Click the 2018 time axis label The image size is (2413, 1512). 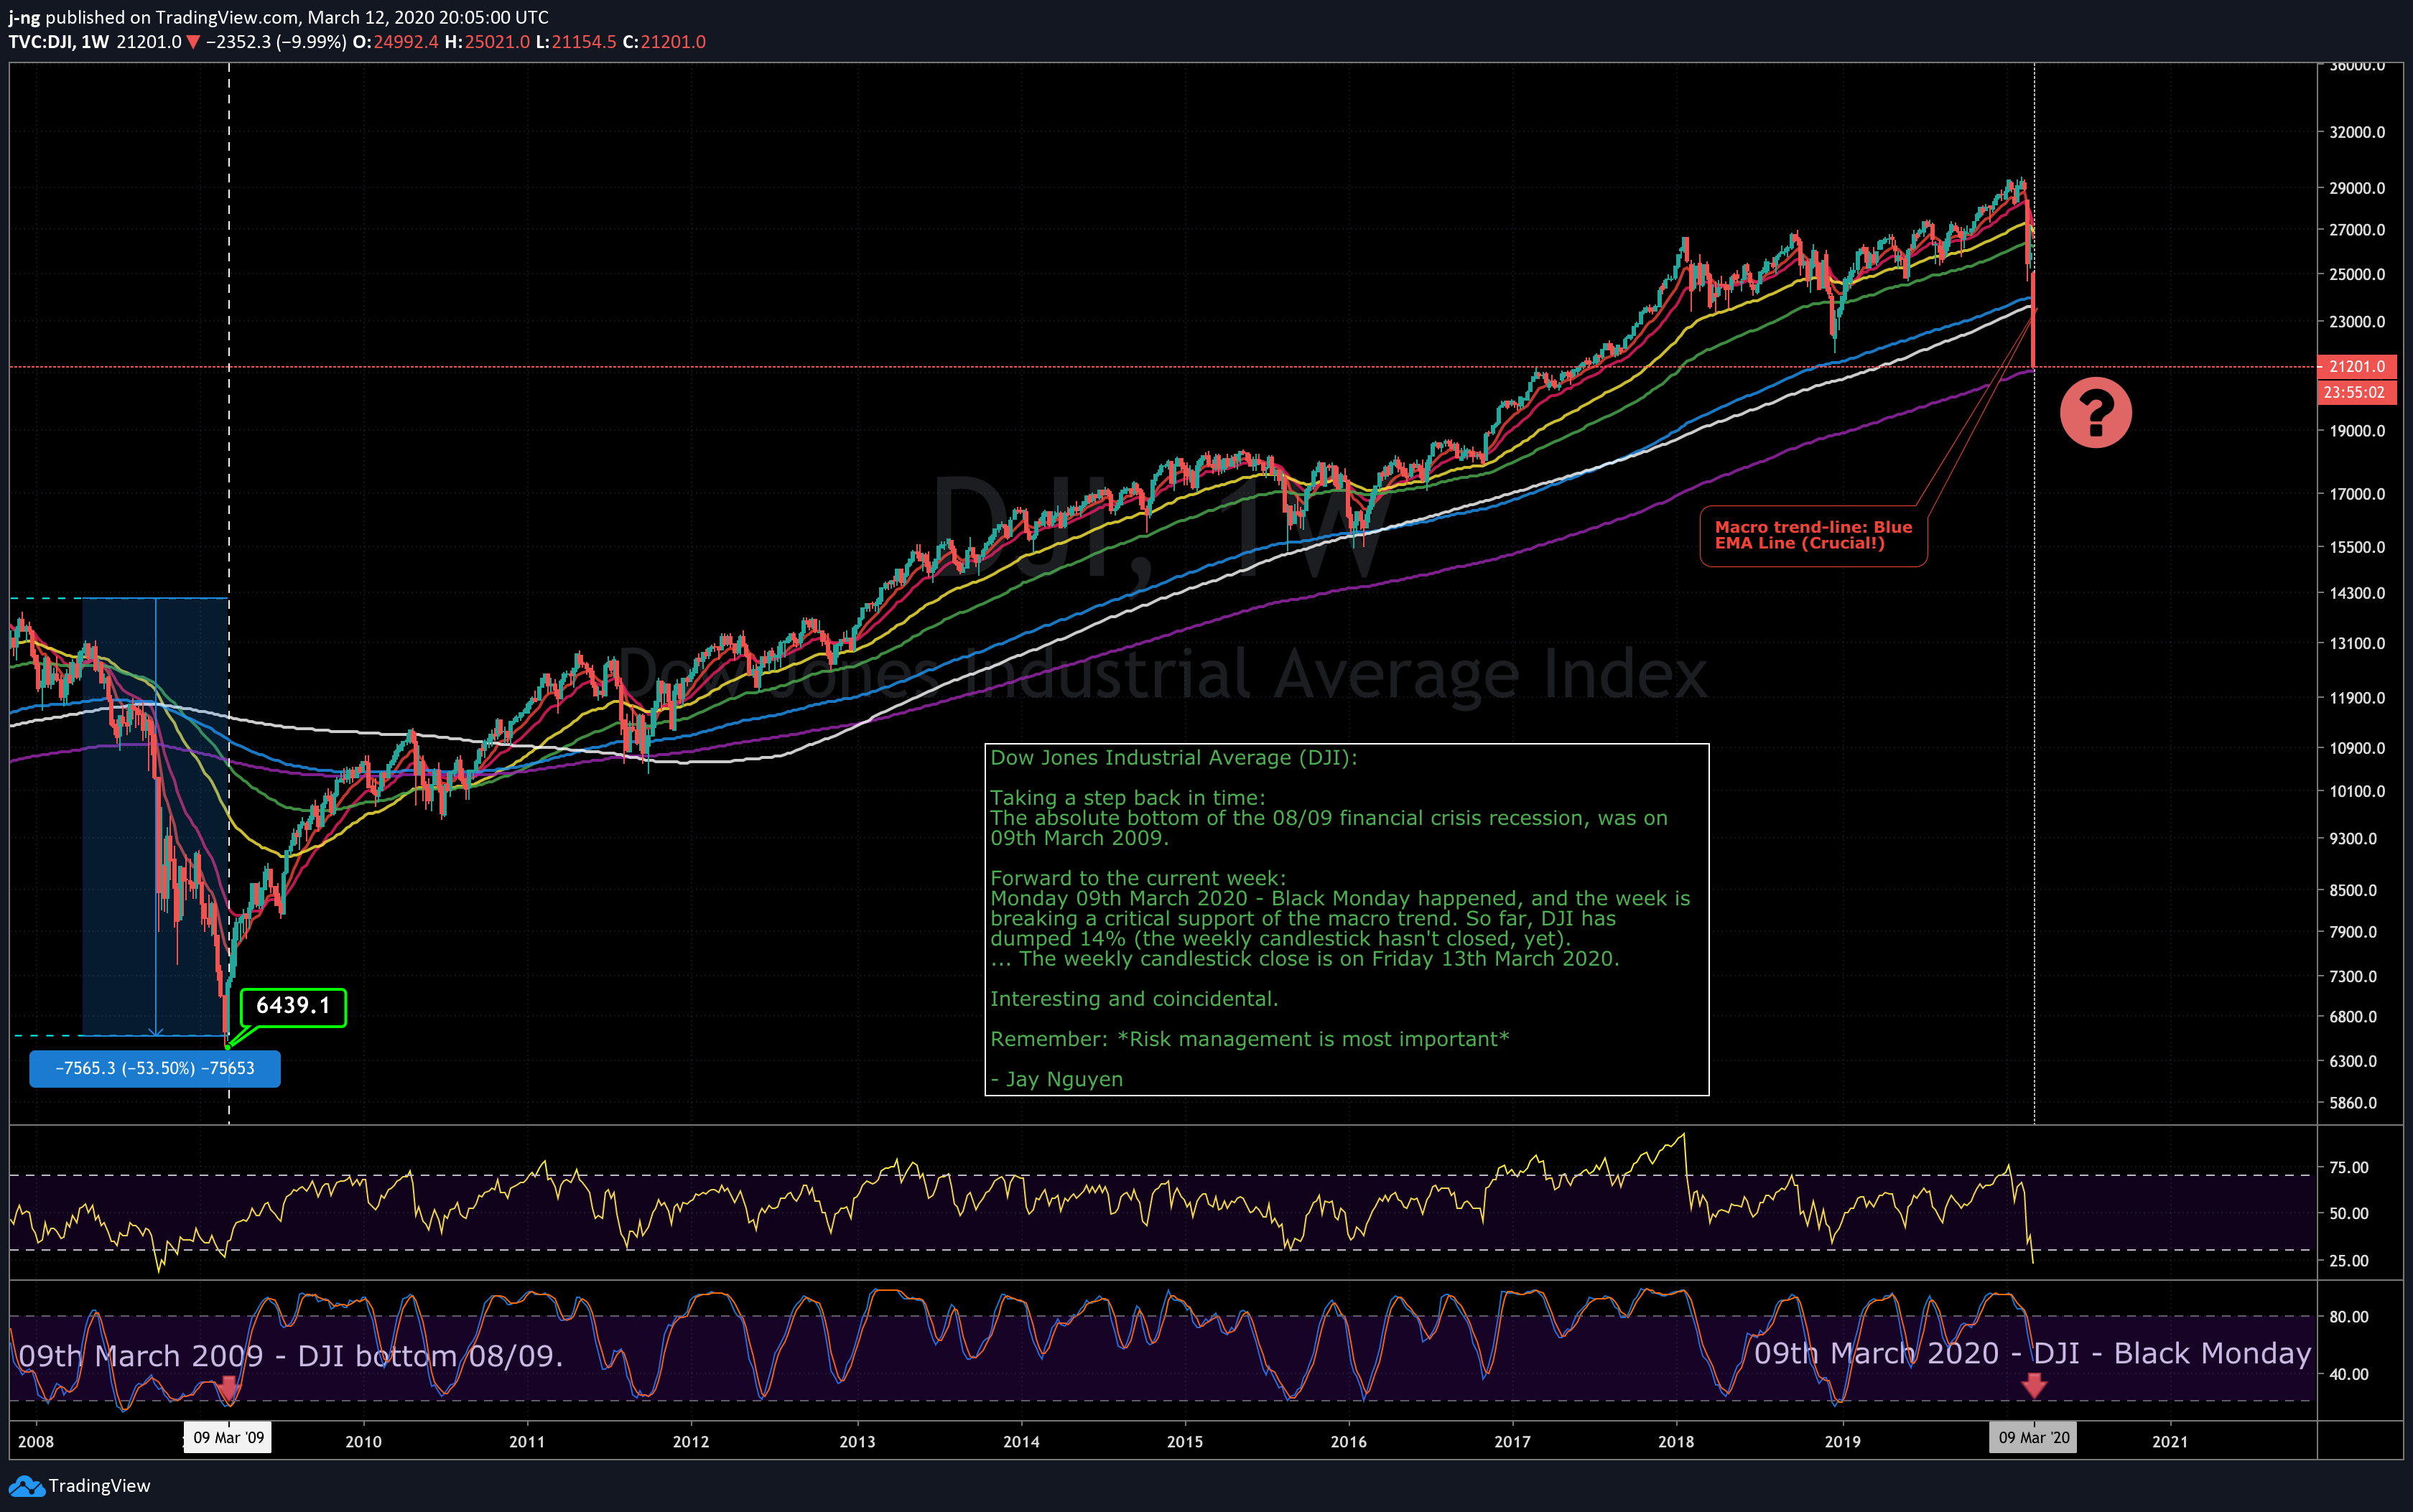[1676, 1442]
